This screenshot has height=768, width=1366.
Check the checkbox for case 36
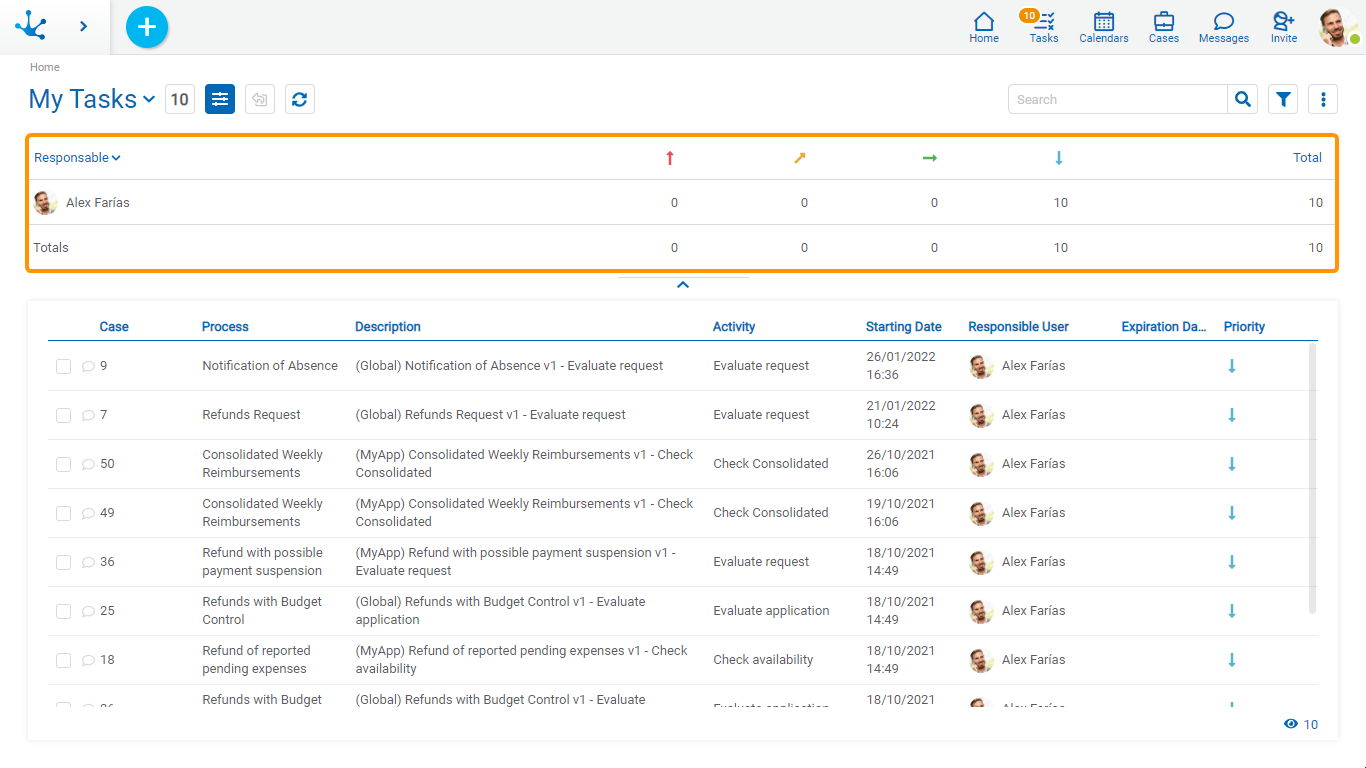(x=63, y=563)
